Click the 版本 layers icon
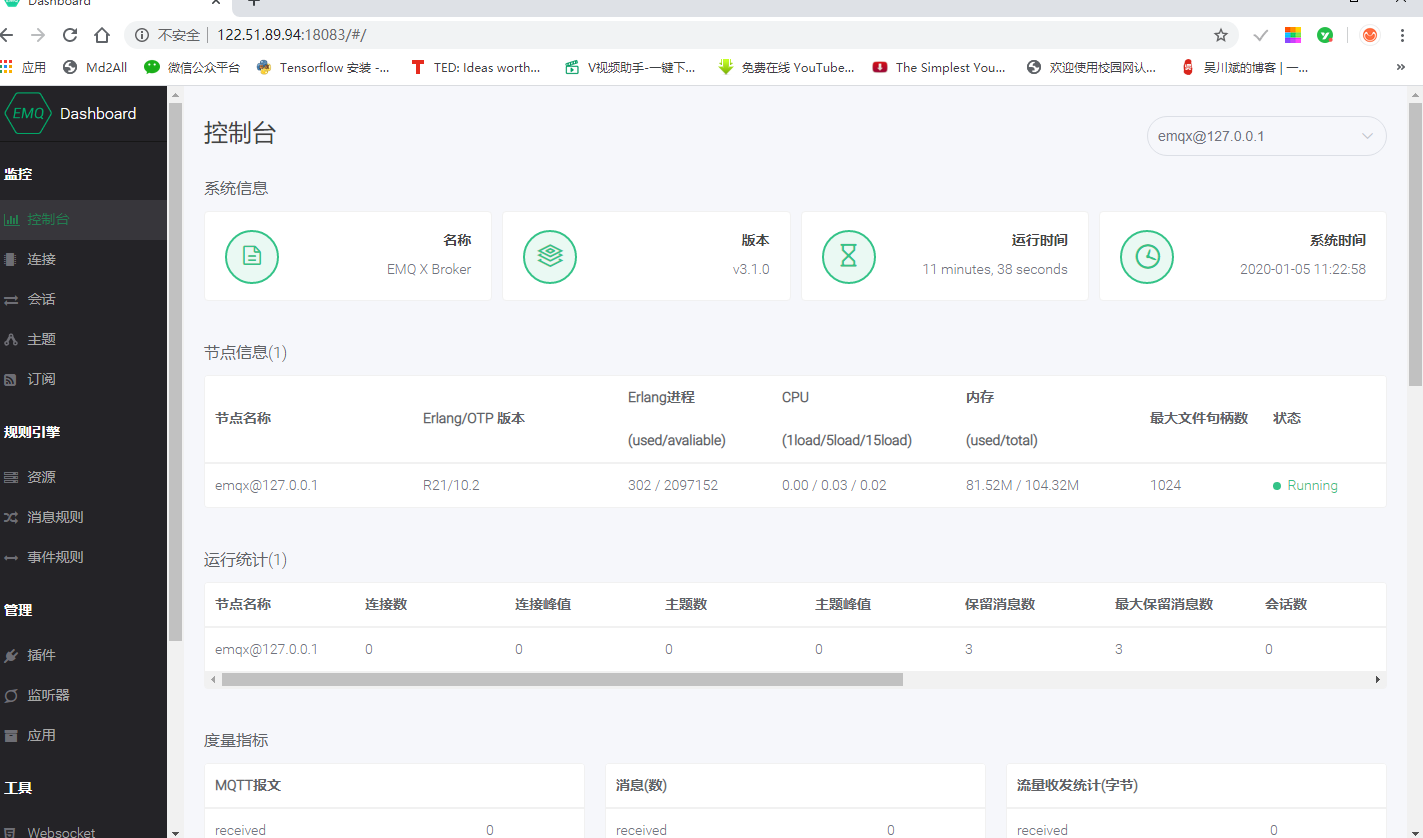The height and width of the screenshot is (838, 1423). (550, 256)
